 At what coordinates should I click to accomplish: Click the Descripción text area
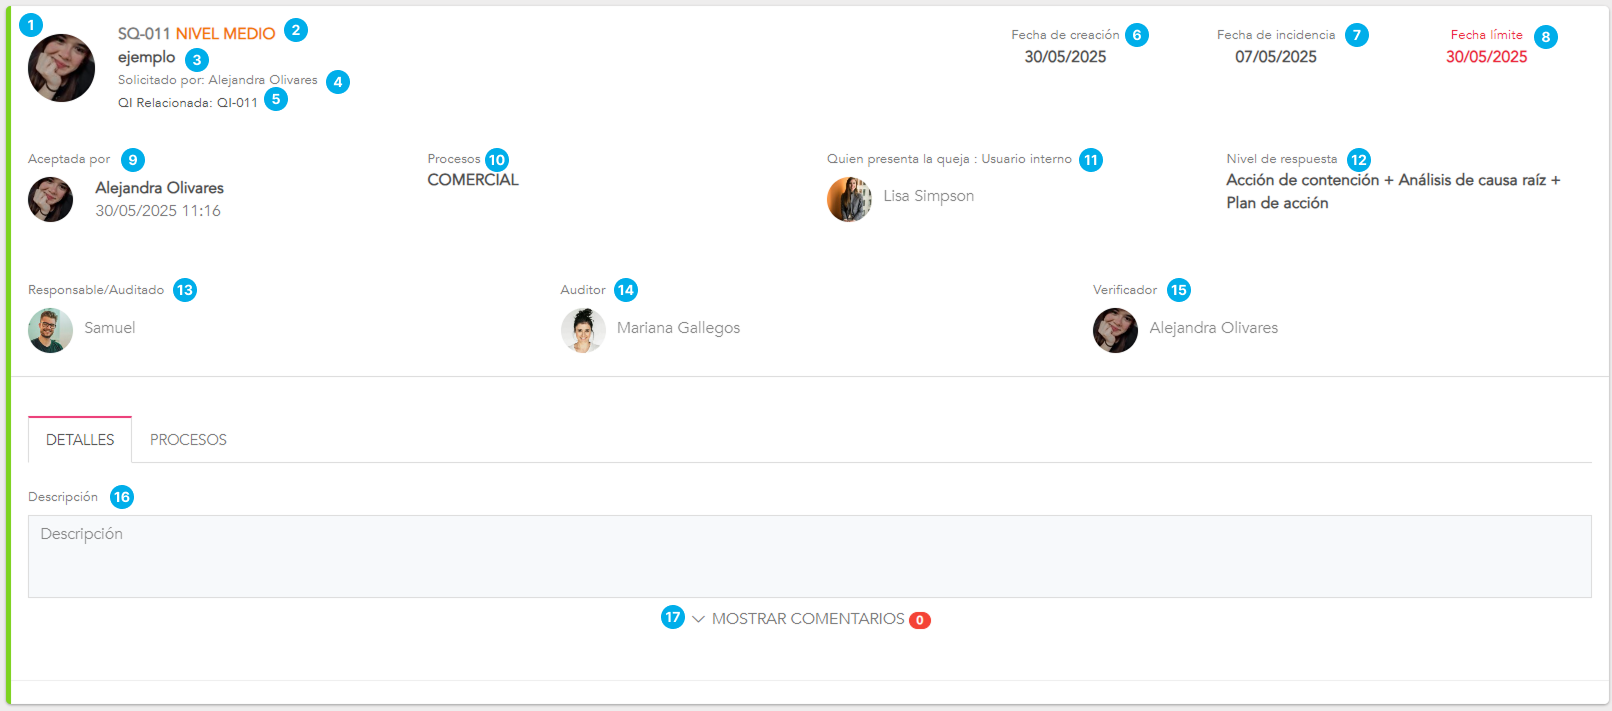tap(809, 556)
